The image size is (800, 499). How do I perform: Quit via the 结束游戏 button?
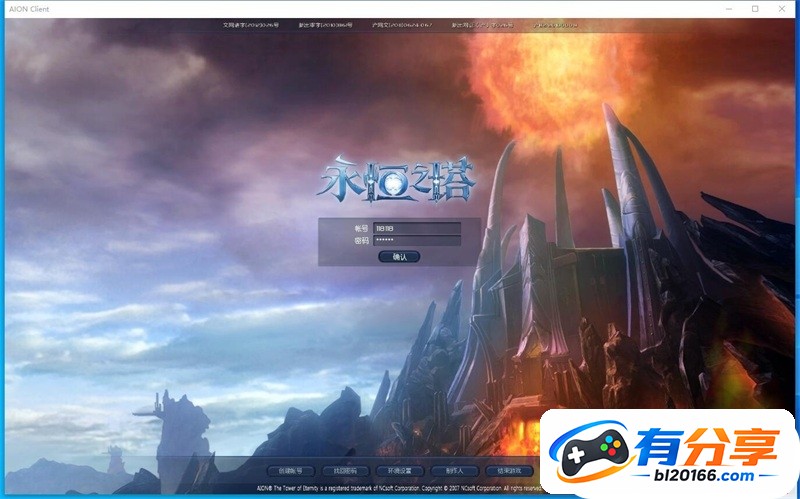coord(509,471)
